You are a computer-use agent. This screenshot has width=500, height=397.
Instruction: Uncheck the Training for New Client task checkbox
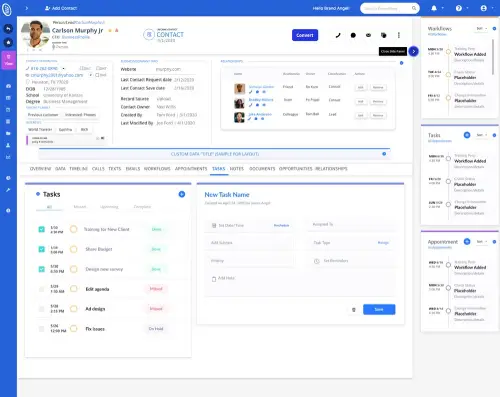41,229
